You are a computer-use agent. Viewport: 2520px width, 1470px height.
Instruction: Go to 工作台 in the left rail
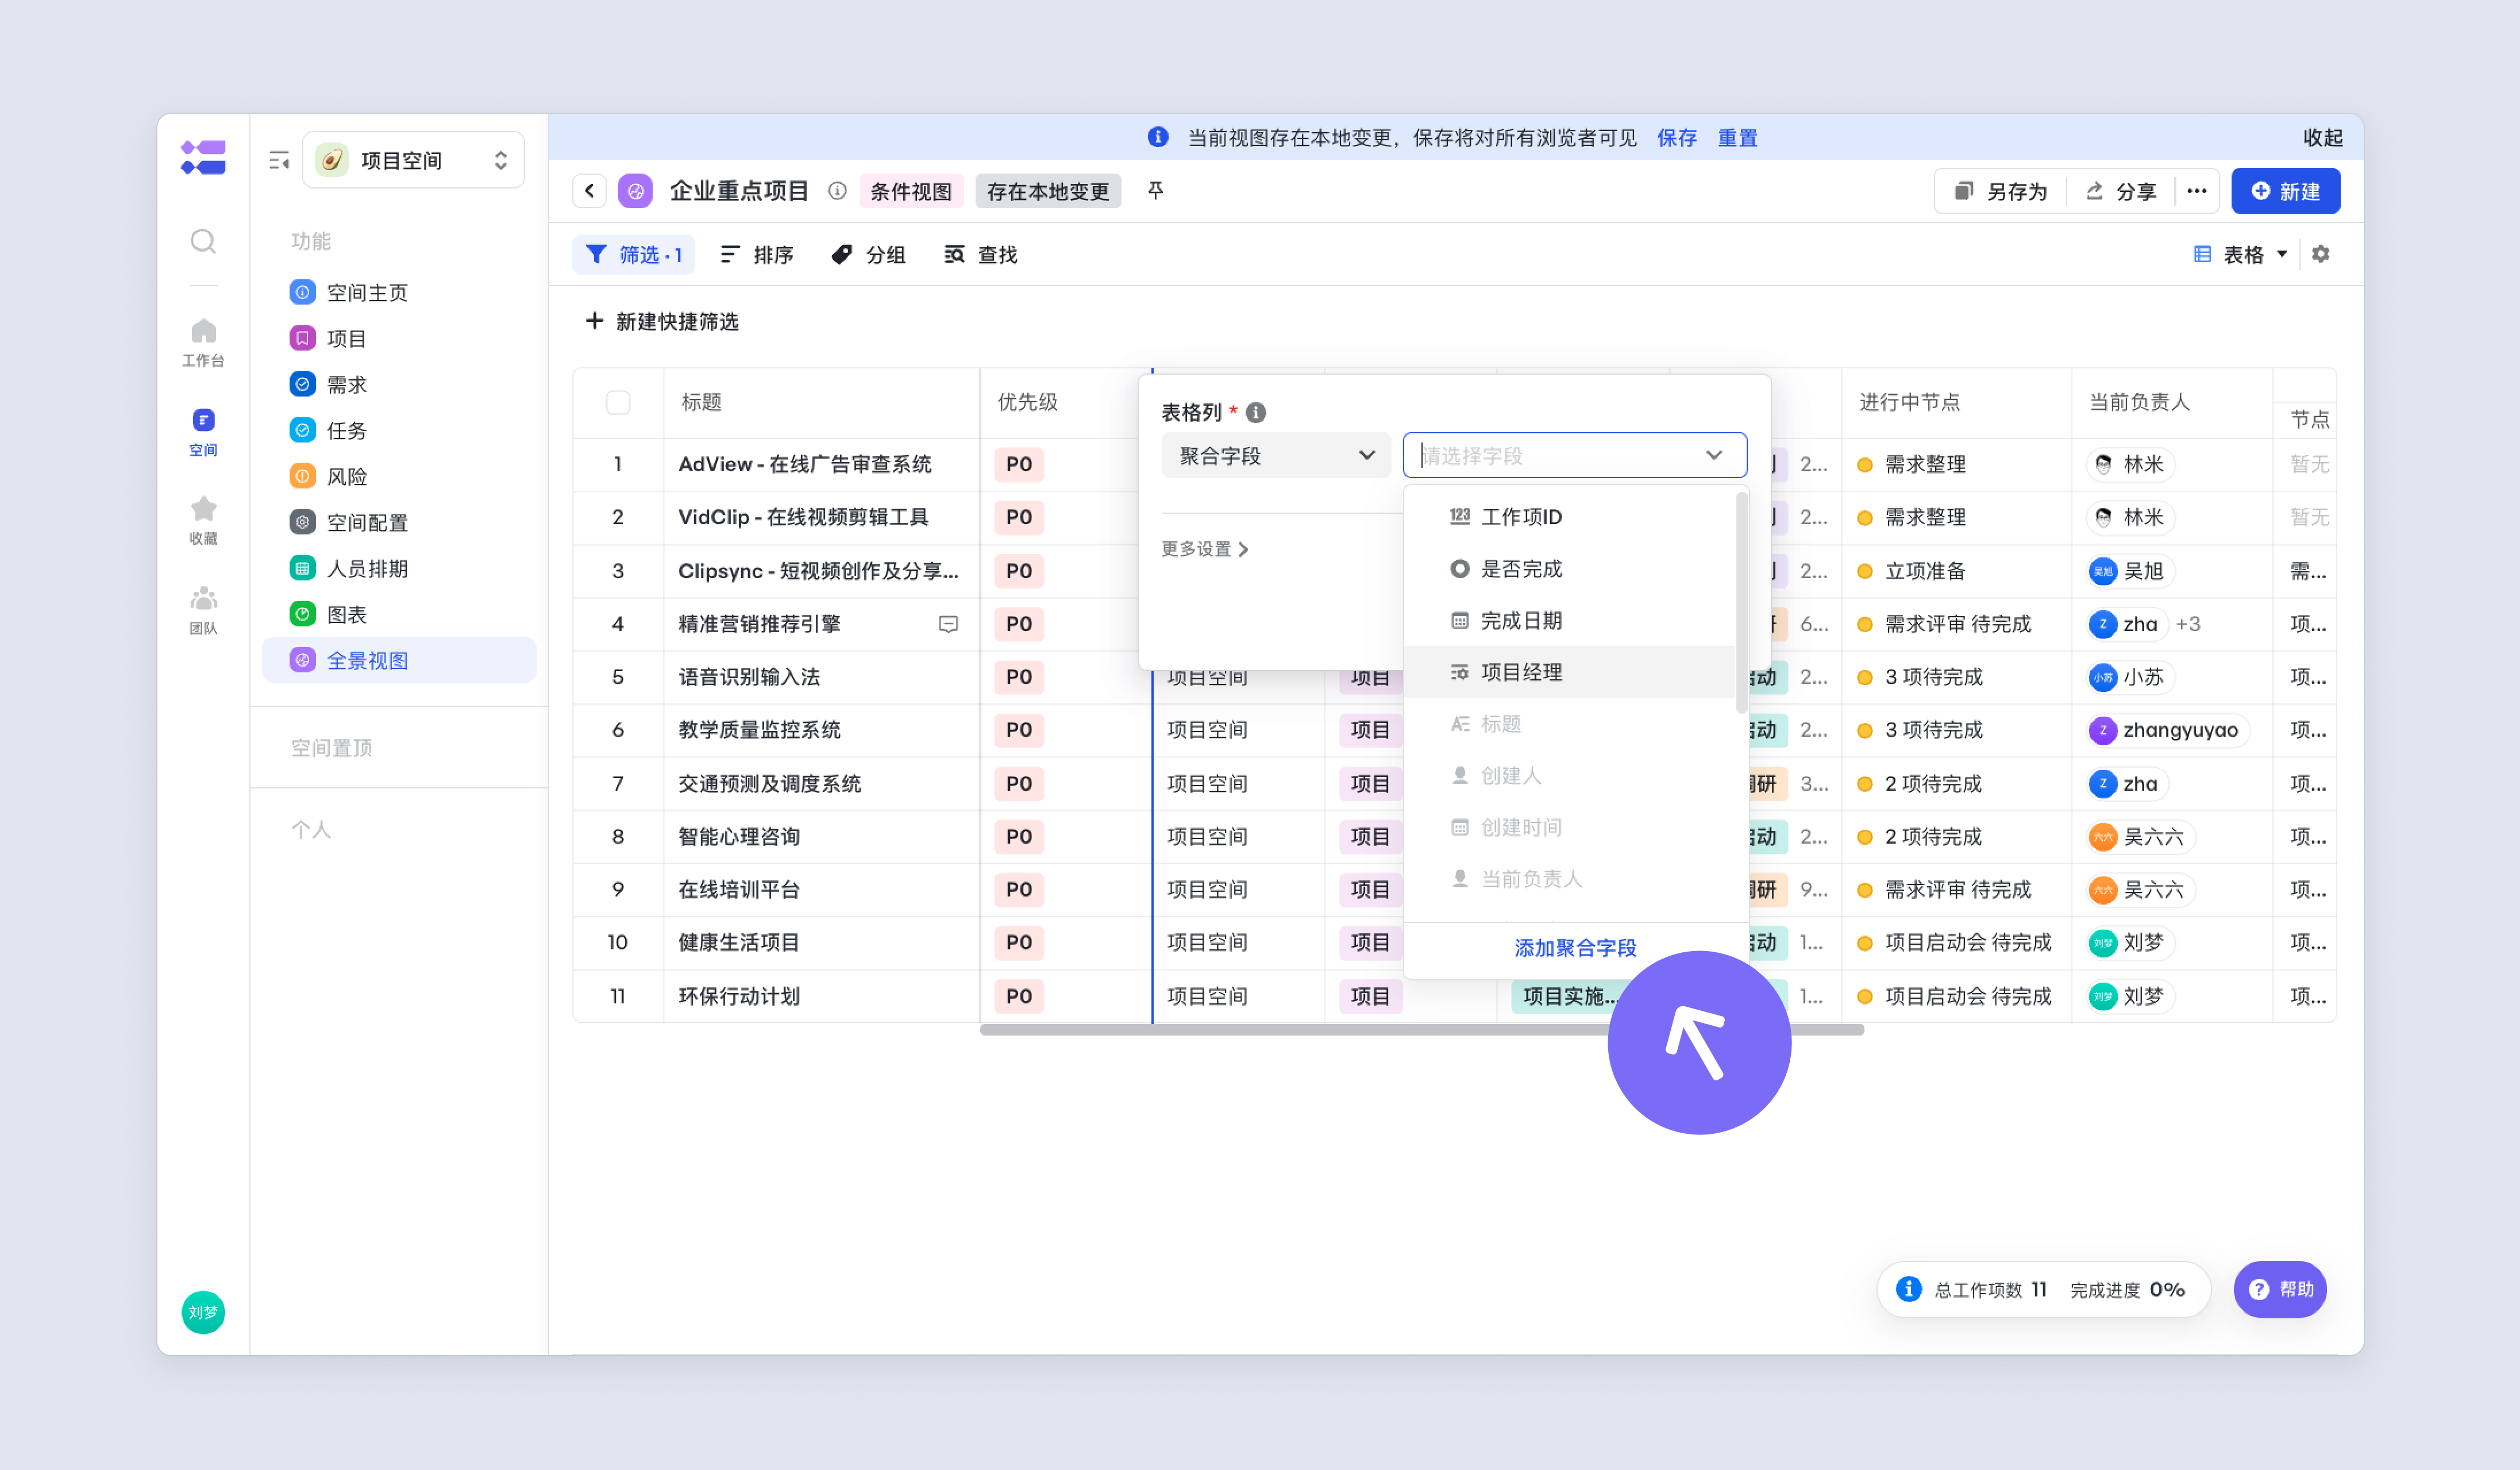203,342
